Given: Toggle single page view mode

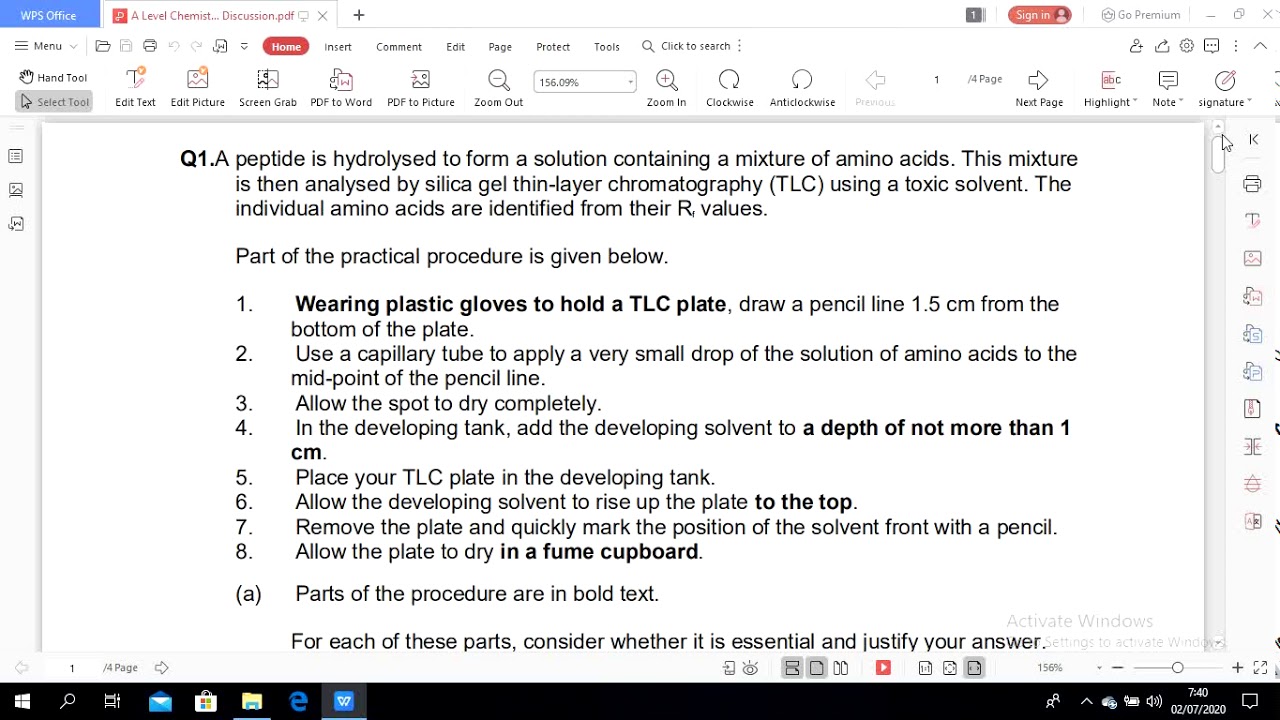Looking at the screenshot, I should (x=817, y=668).
